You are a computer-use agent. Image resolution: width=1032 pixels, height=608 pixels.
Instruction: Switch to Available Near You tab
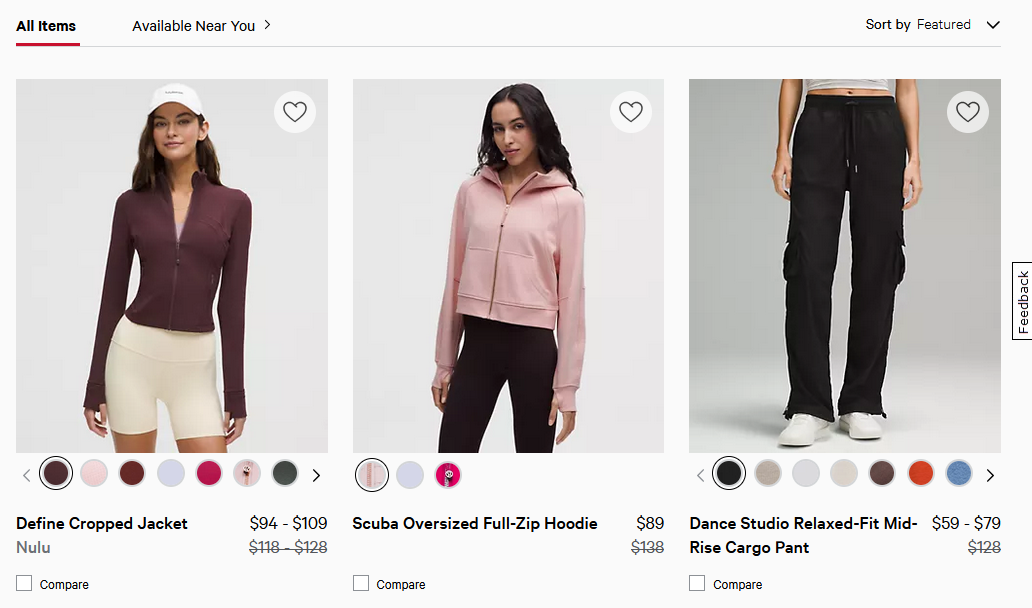click(x=193, y=26)
